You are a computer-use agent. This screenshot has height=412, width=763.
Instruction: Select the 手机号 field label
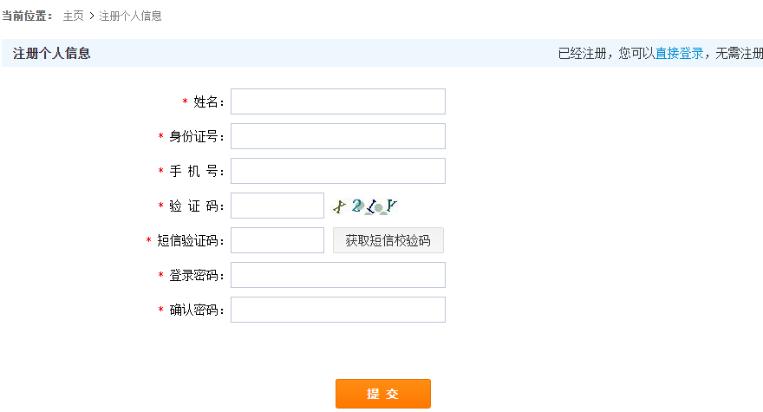(197, 171)
